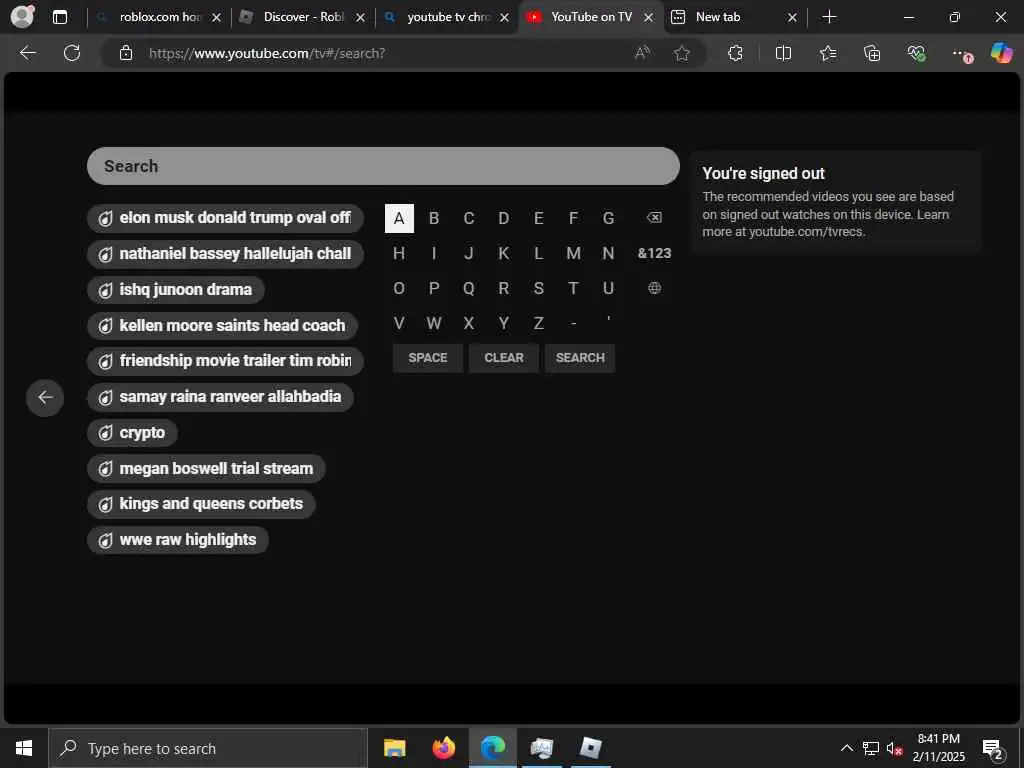1024x768 pixels.
Task: Click the site info lock icon
Action: coord(126,53)
